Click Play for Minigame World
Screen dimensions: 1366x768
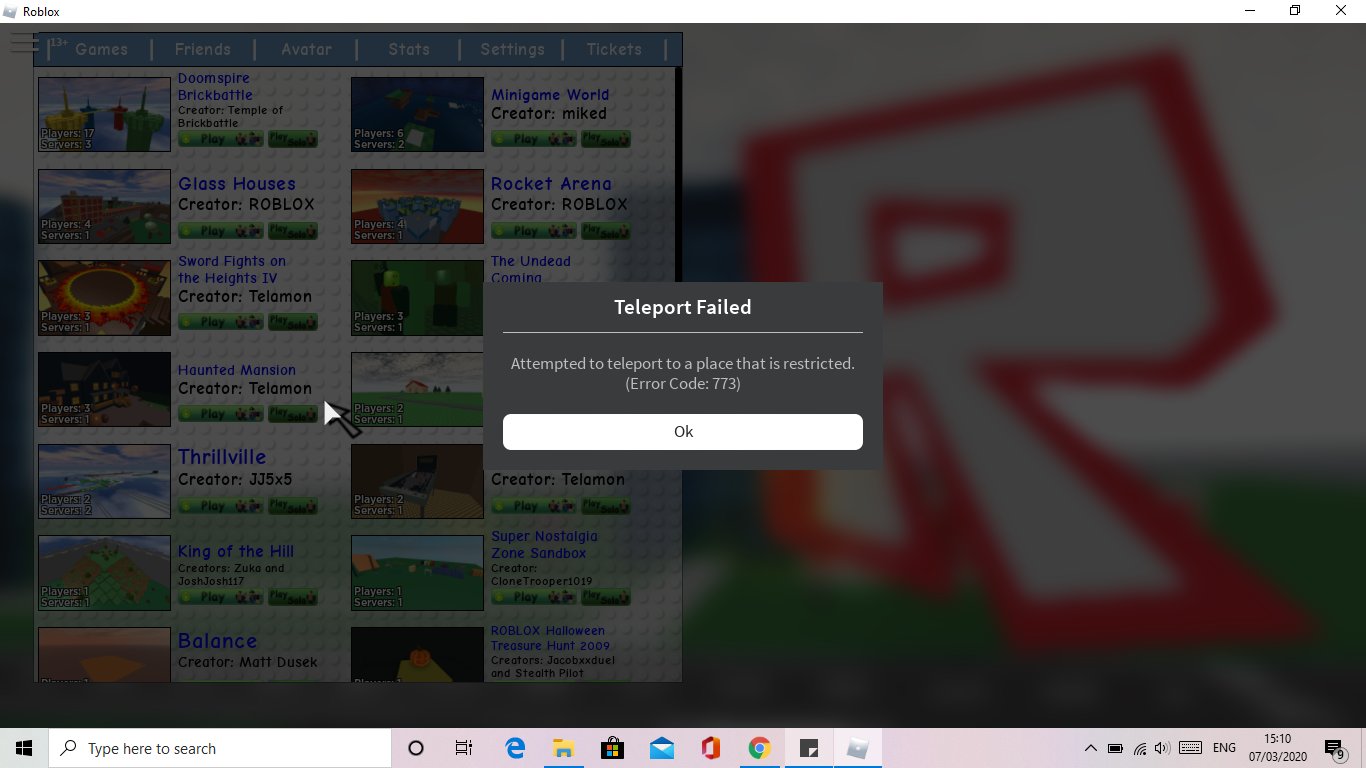point(534,139)
